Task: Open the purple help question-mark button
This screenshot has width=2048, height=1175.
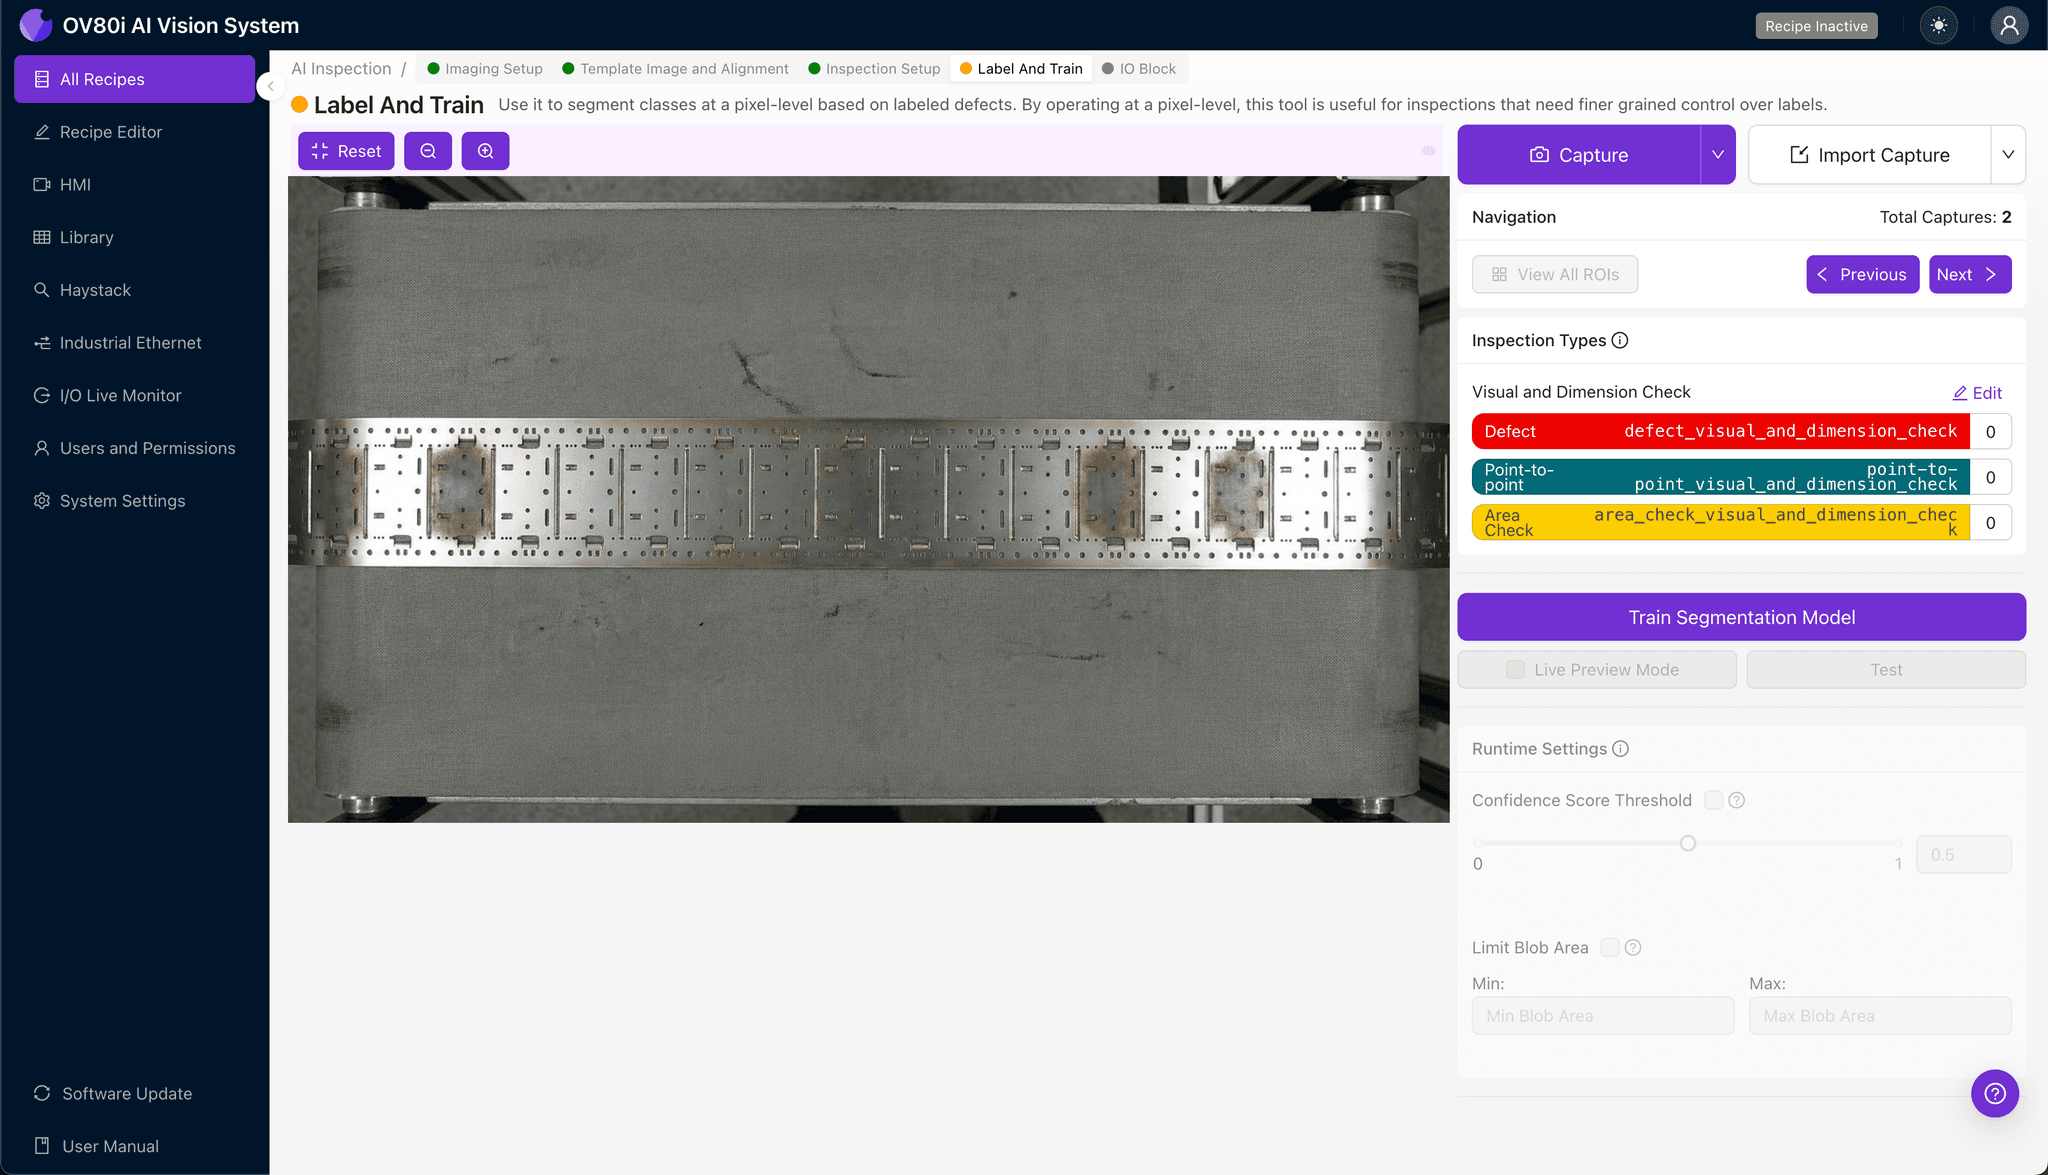Action: (x=1994, y=1093)
